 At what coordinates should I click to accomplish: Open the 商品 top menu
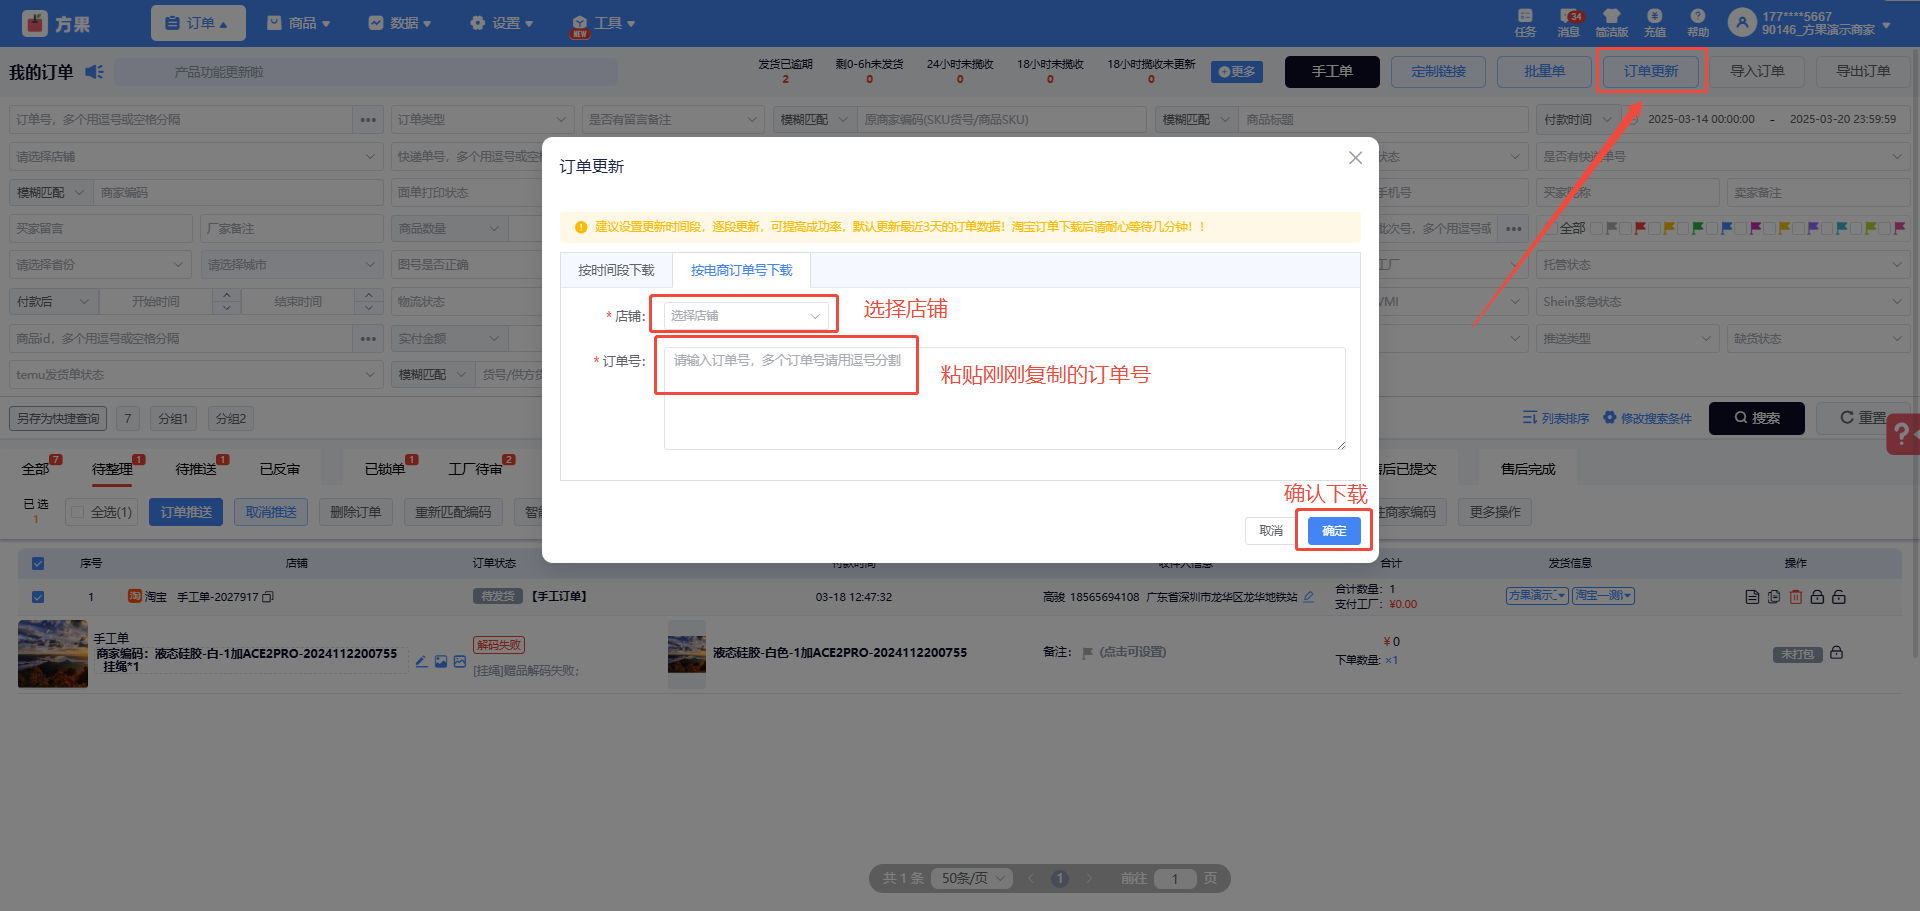point(300,23)
